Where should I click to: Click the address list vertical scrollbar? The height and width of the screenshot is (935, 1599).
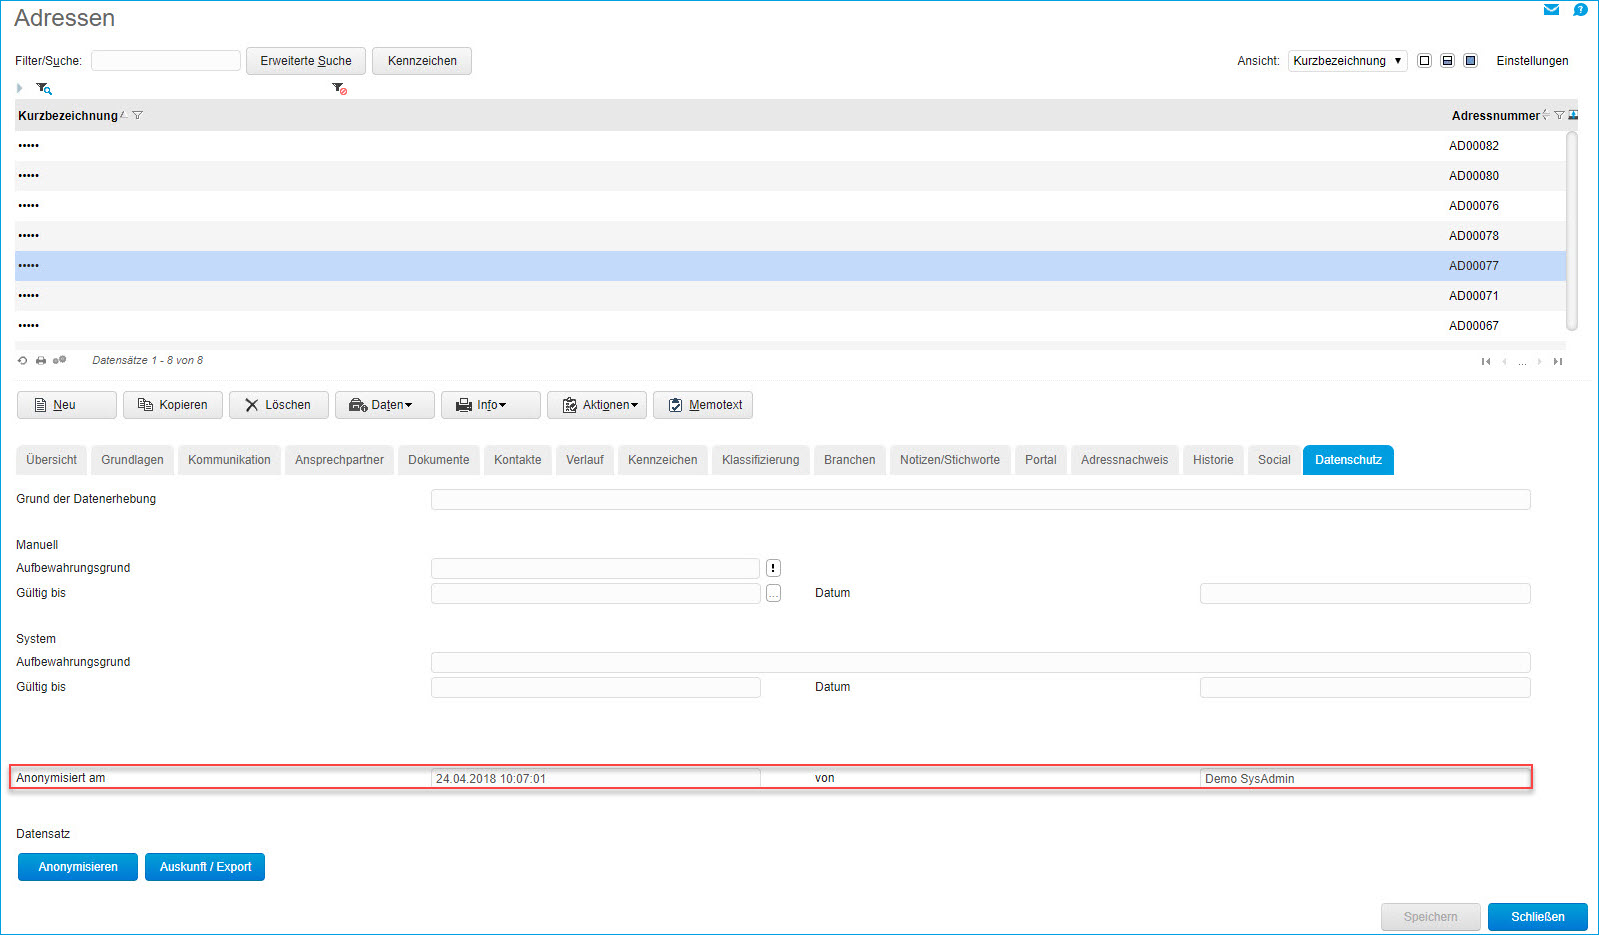(1572, 231)
